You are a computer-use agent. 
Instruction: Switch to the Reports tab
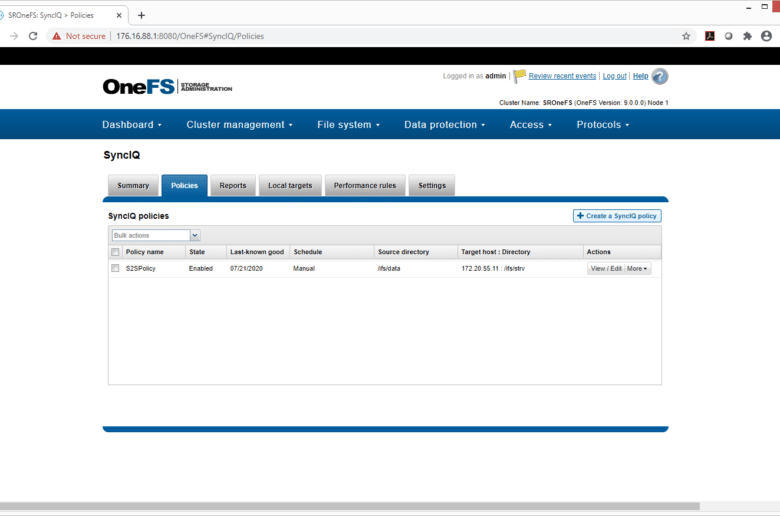[233, 186]
